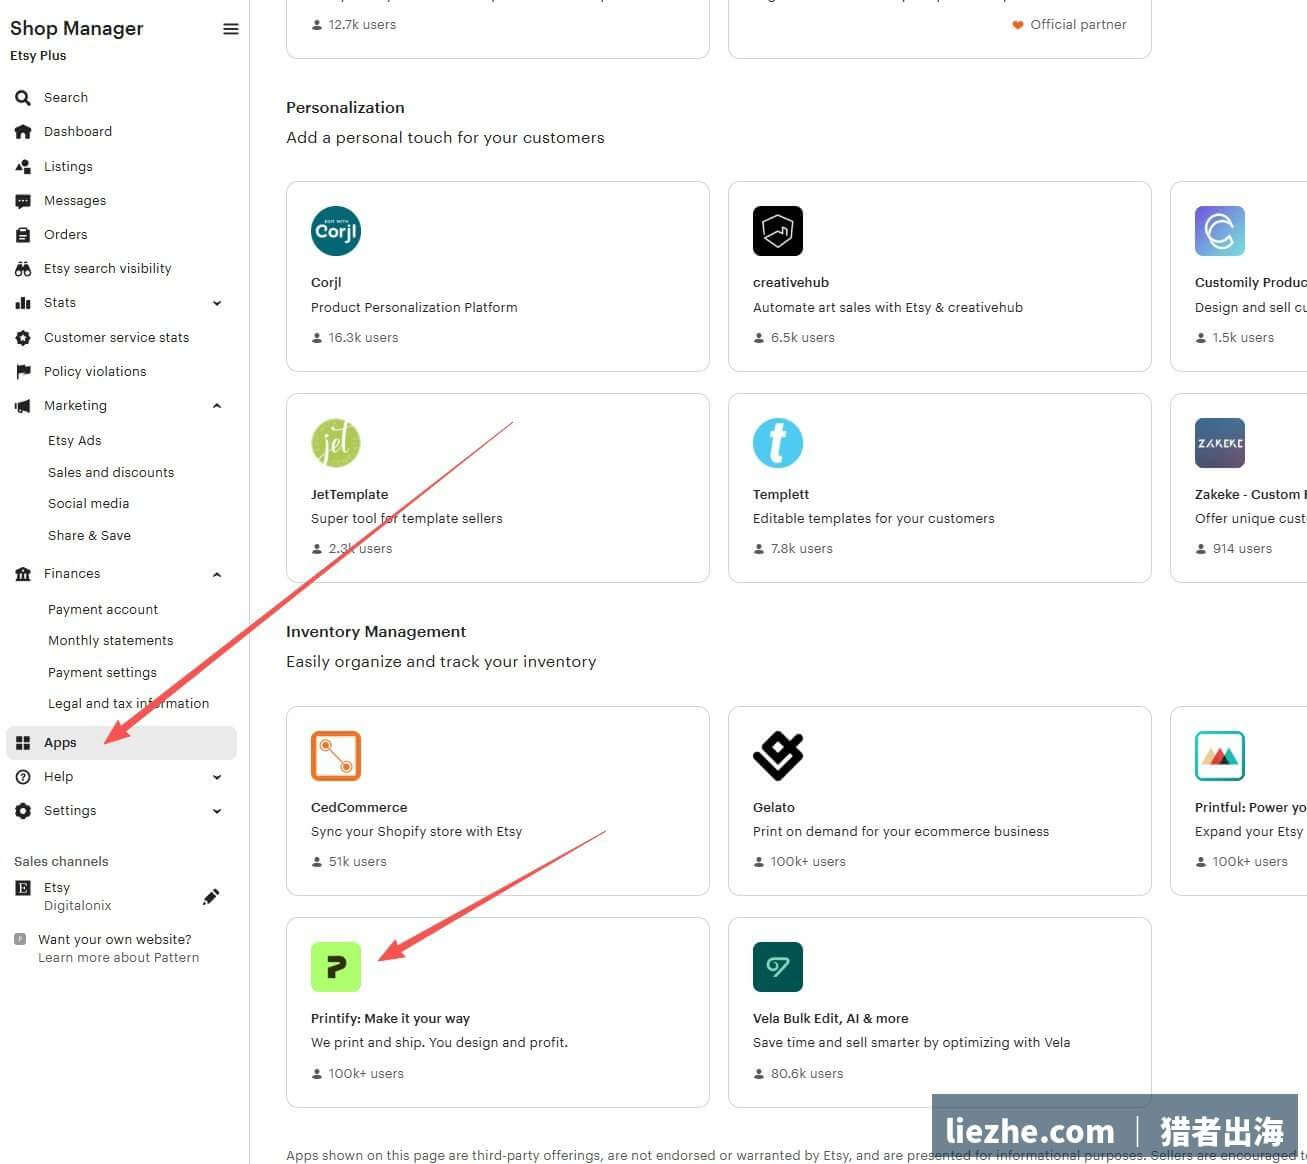
Task: Click Learn more about Pattern link
Action: coord(119,958)
